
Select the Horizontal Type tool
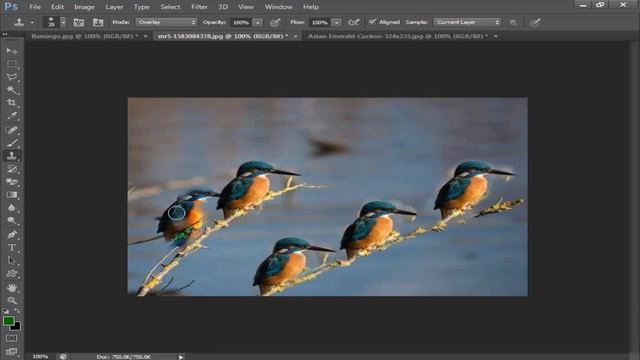pyautogui.click(x=12, y=248)
